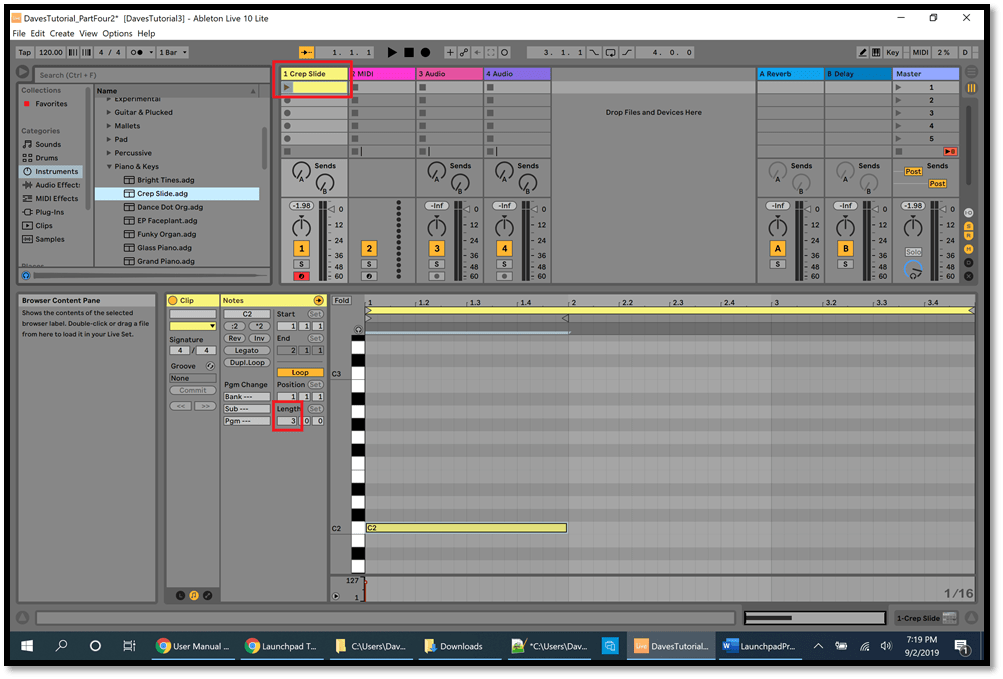Open the Samples category
Screen dimensions: 1003x679
(49, 239)
